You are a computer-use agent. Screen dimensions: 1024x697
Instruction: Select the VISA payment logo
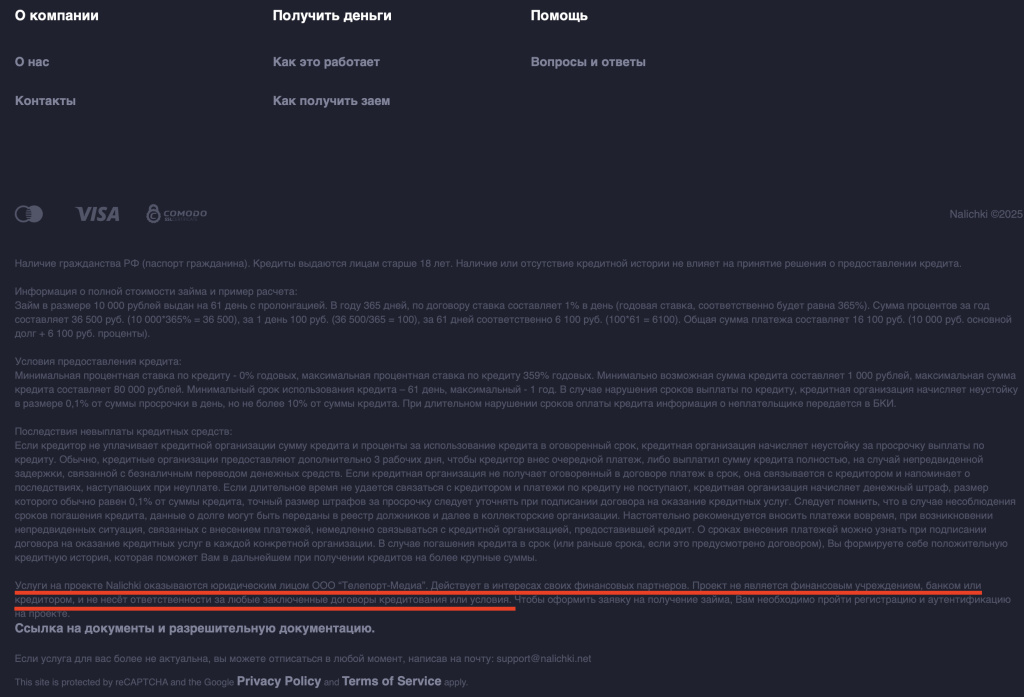tap(97, 213)
